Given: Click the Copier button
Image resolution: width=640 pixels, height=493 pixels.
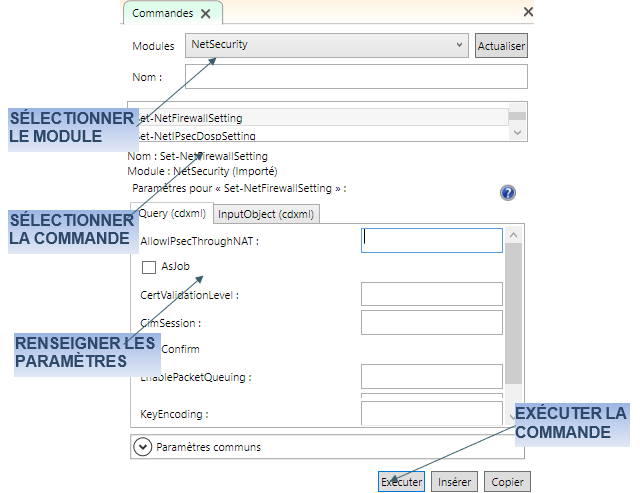Looking at the screenshot, I should click(x=508, y=482).
